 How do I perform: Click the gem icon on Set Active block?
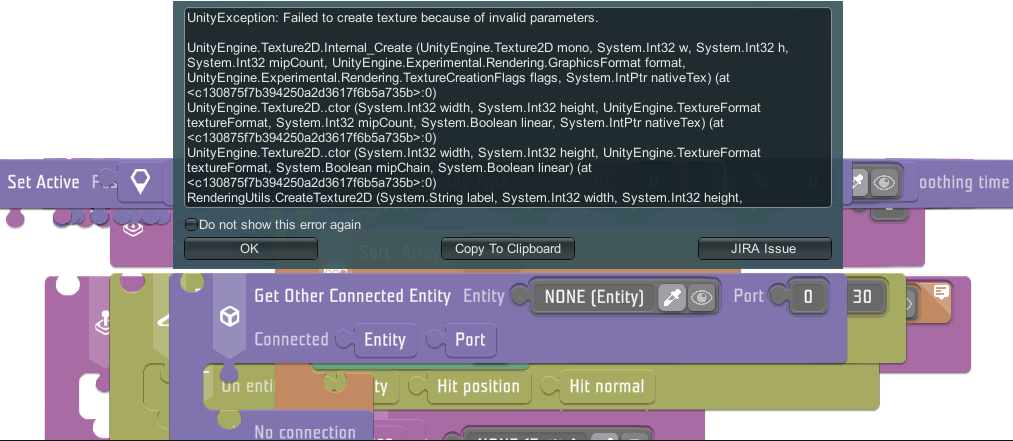[142, 182]
